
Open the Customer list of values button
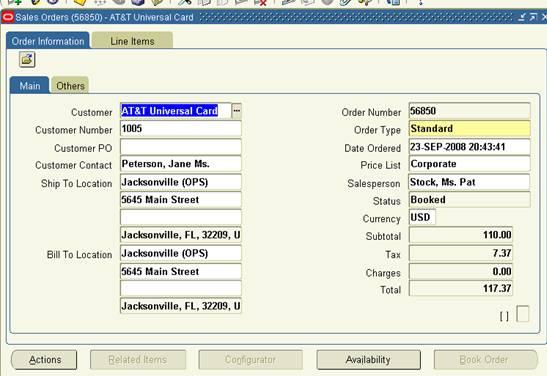(x=237, y=111)
